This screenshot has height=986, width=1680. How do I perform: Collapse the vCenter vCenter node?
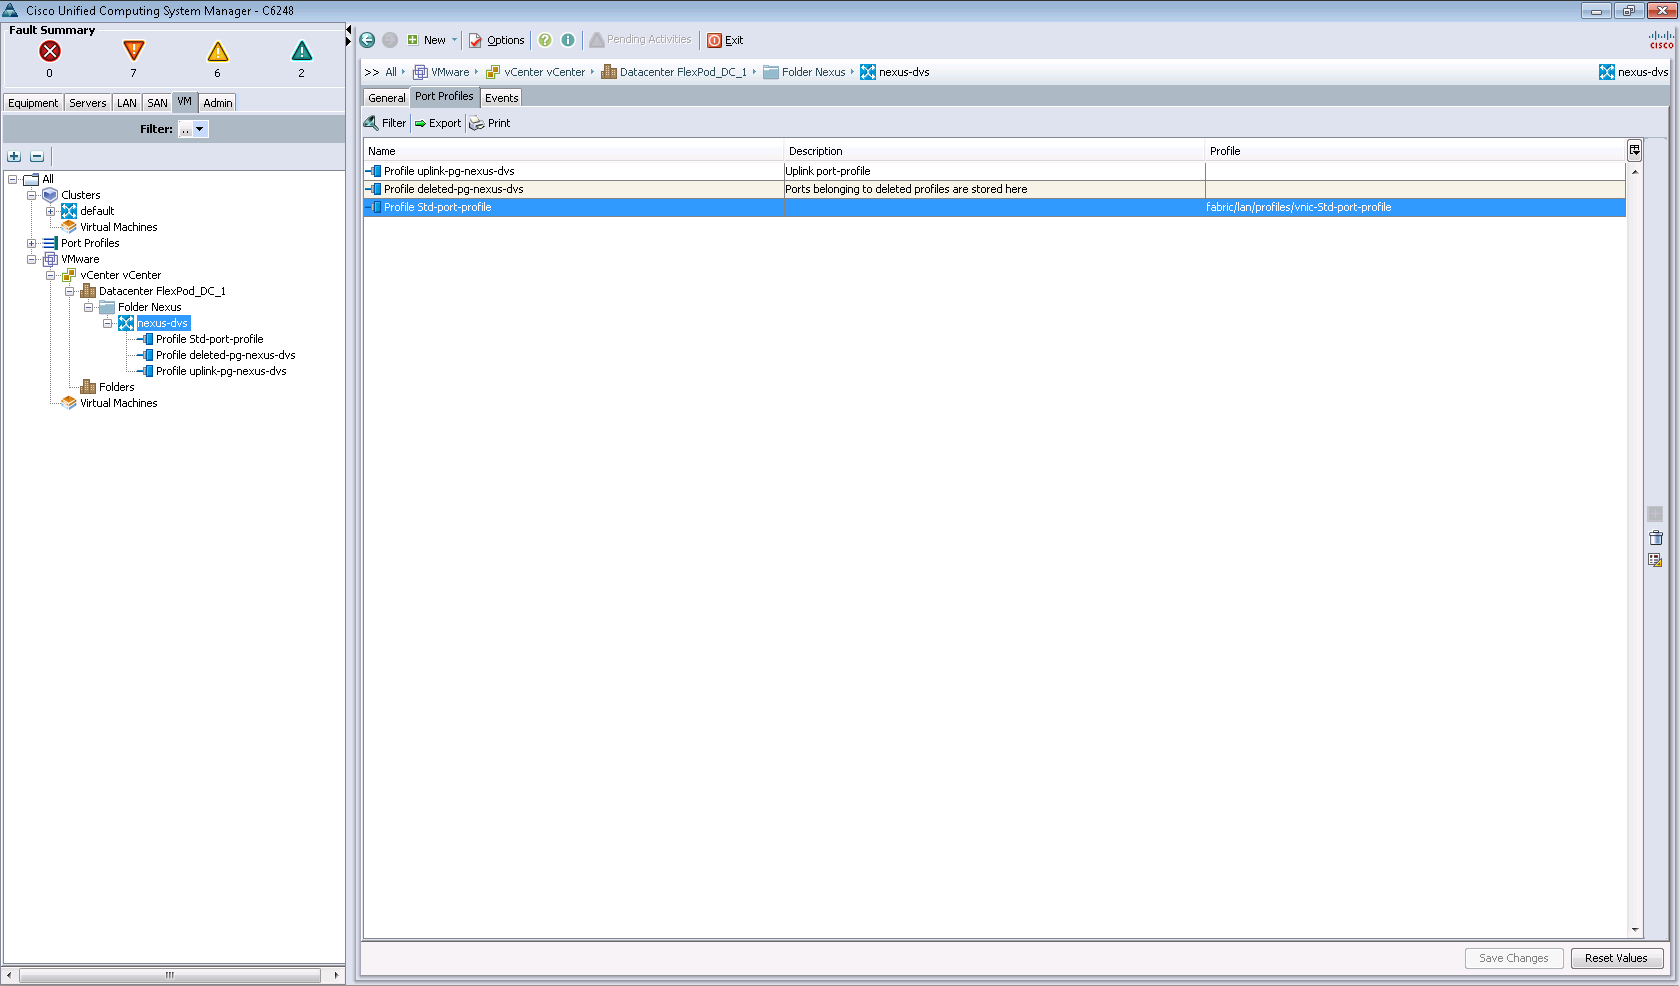coord(50,275)
